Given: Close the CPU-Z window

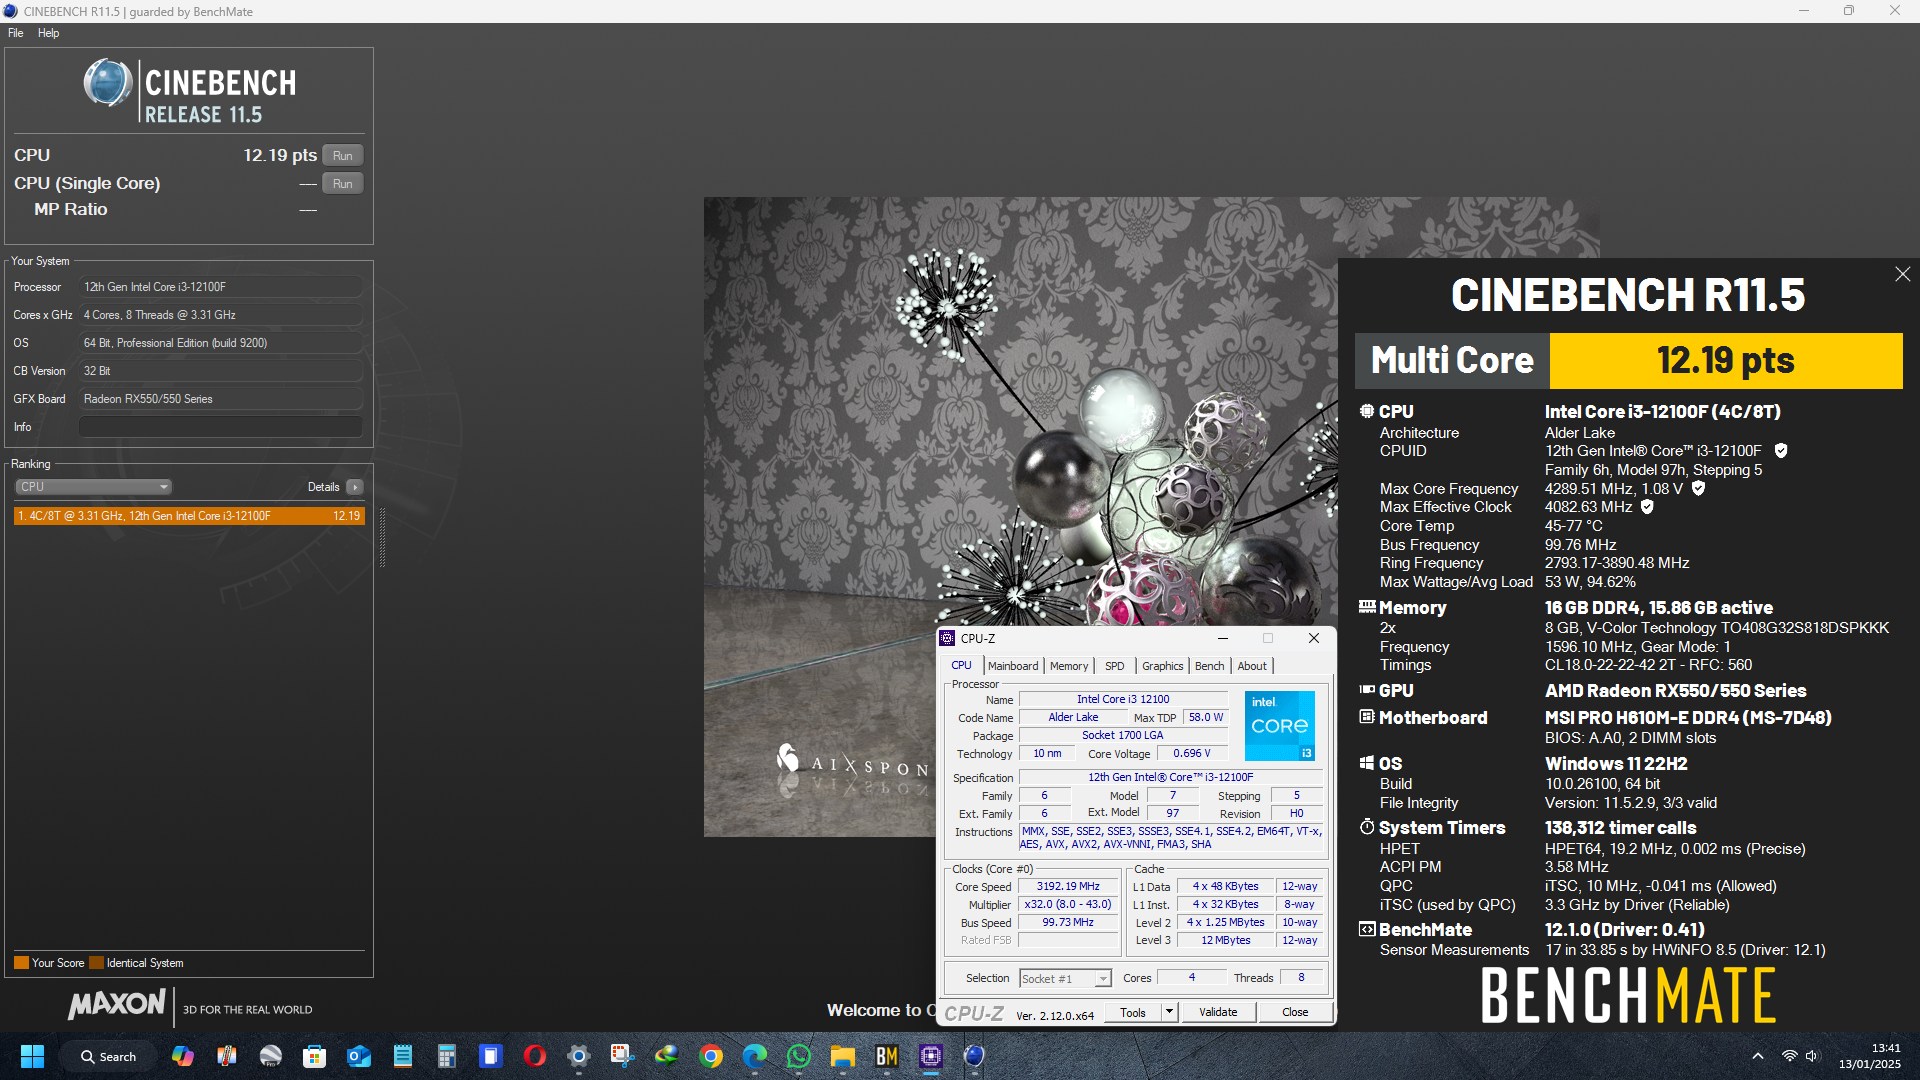Looking at the screenshot, I should pos(1314,638).
